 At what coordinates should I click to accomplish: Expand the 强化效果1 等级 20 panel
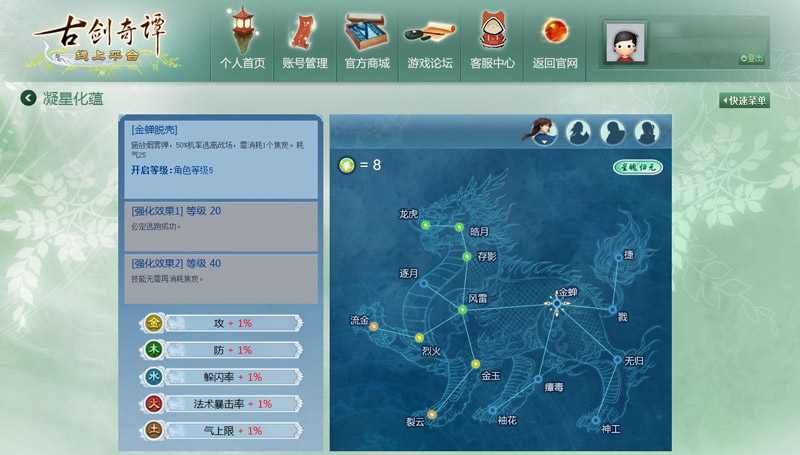[222, 226]
